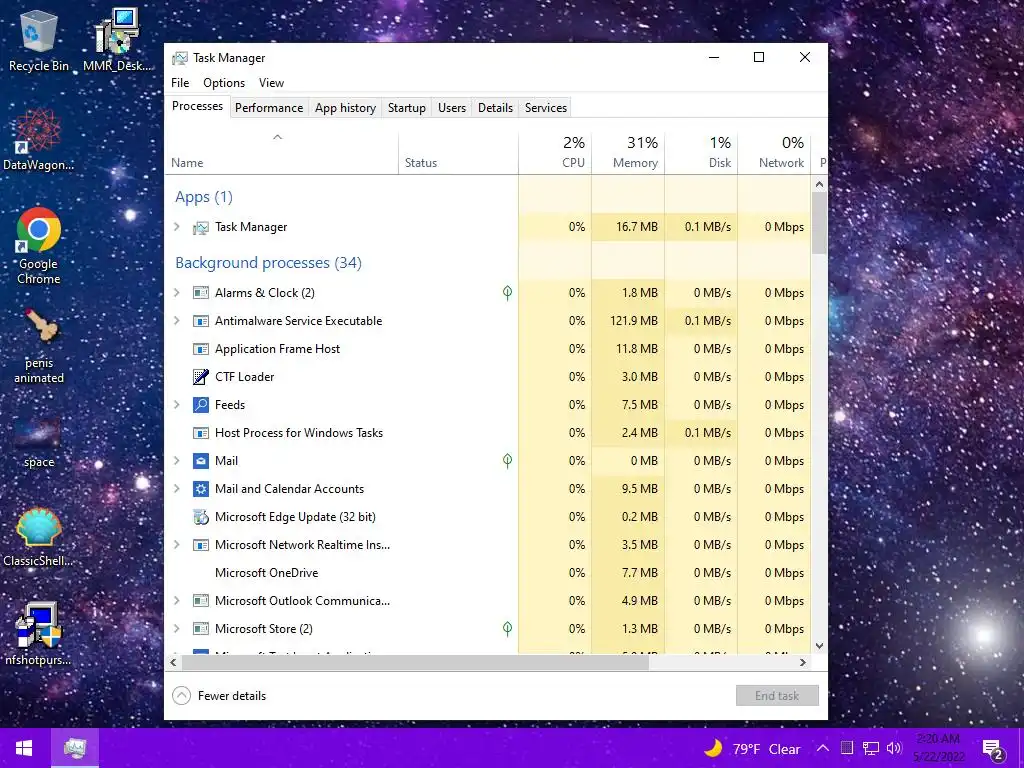Click the Task Manager process icon in Apps
This screenshot has width=1024, height=768.
tap(200, 227)
